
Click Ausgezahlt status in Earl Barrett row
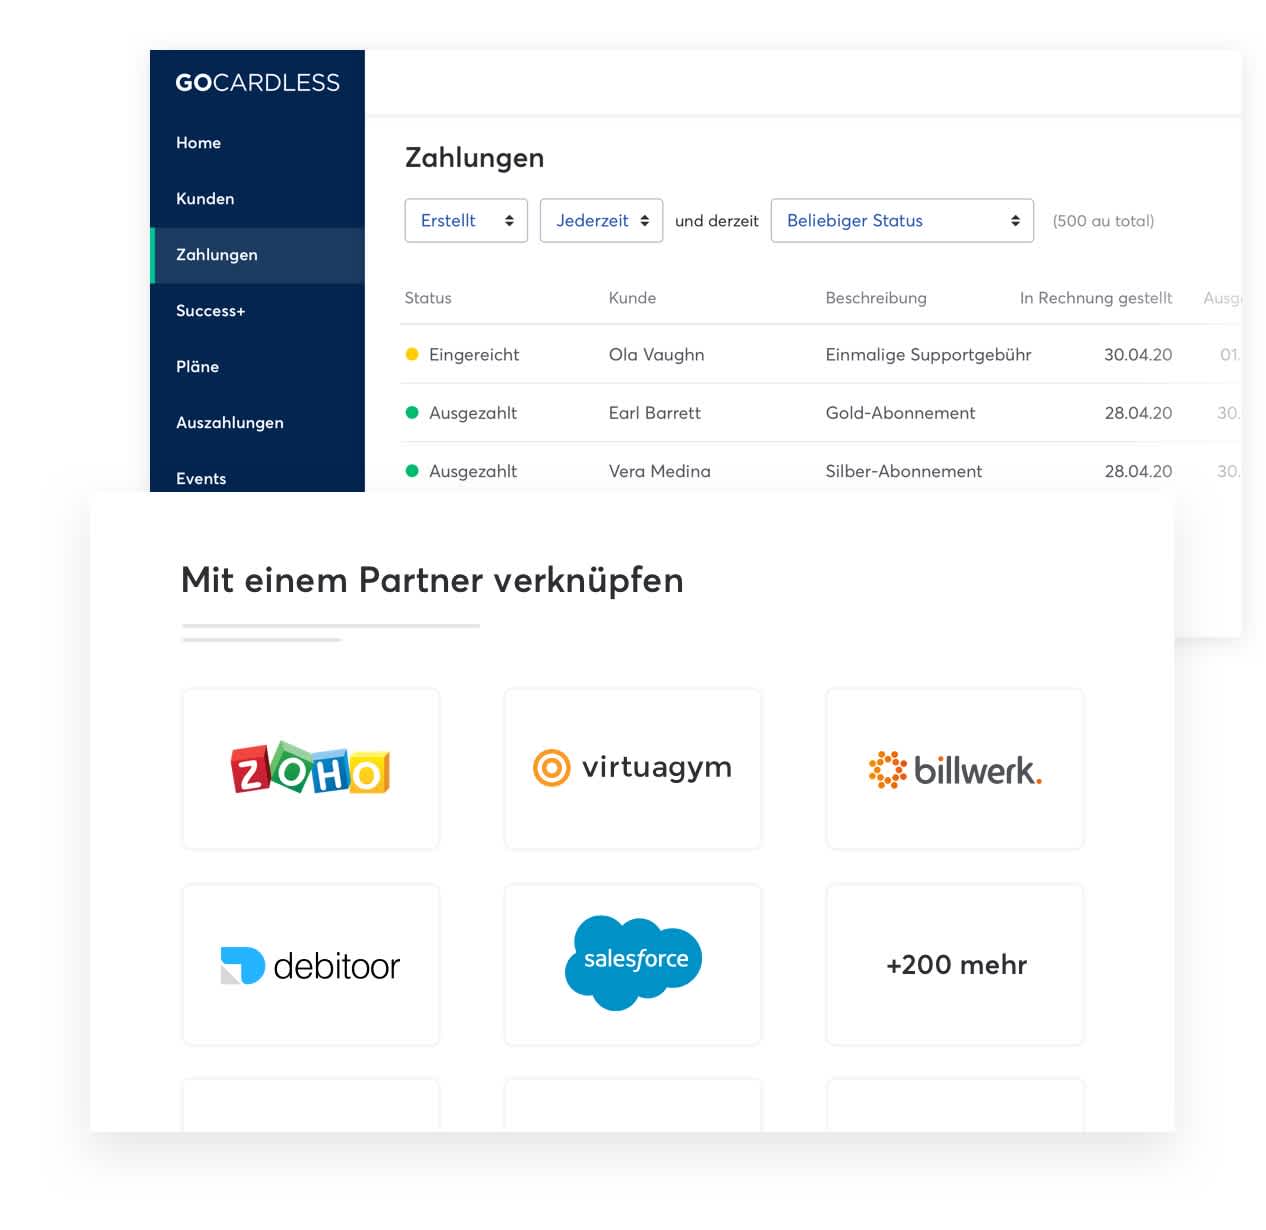tap(473, 413)
